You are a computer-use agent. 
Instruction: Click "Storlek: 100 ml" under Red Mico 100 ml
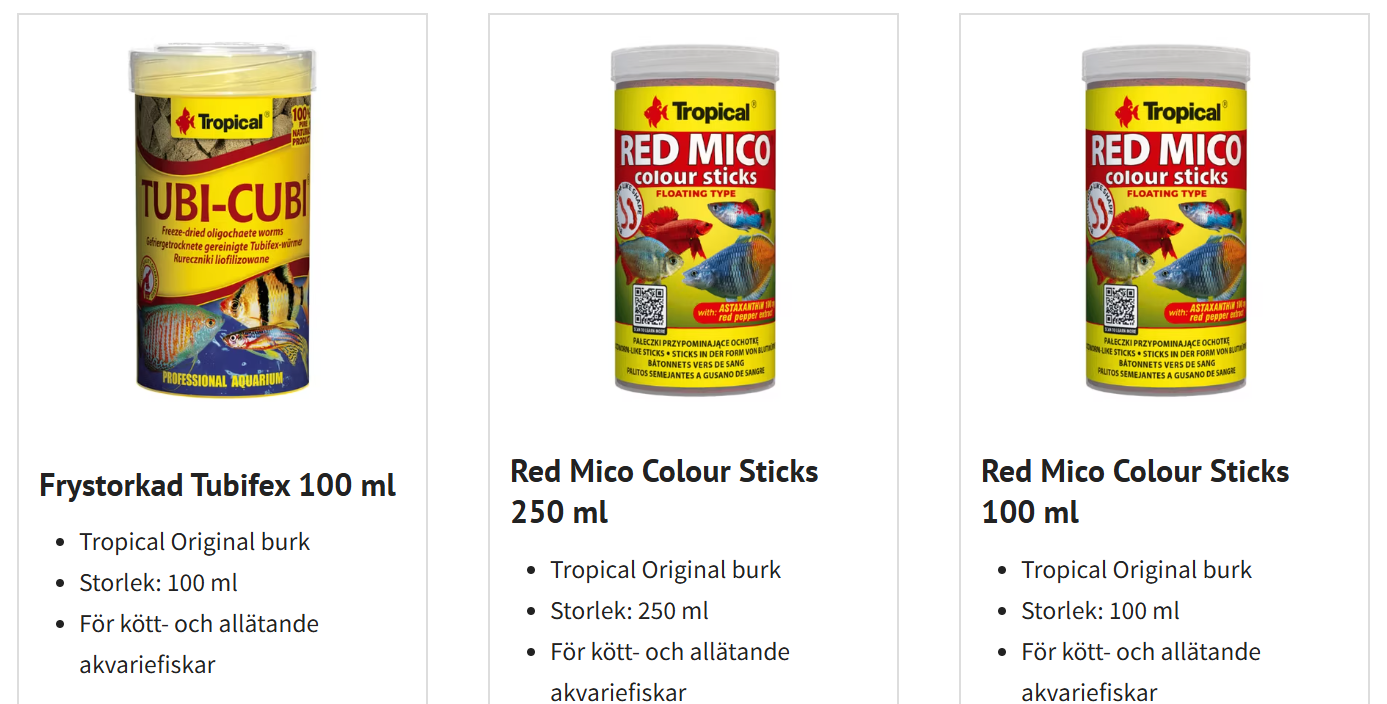[1100, 611]
